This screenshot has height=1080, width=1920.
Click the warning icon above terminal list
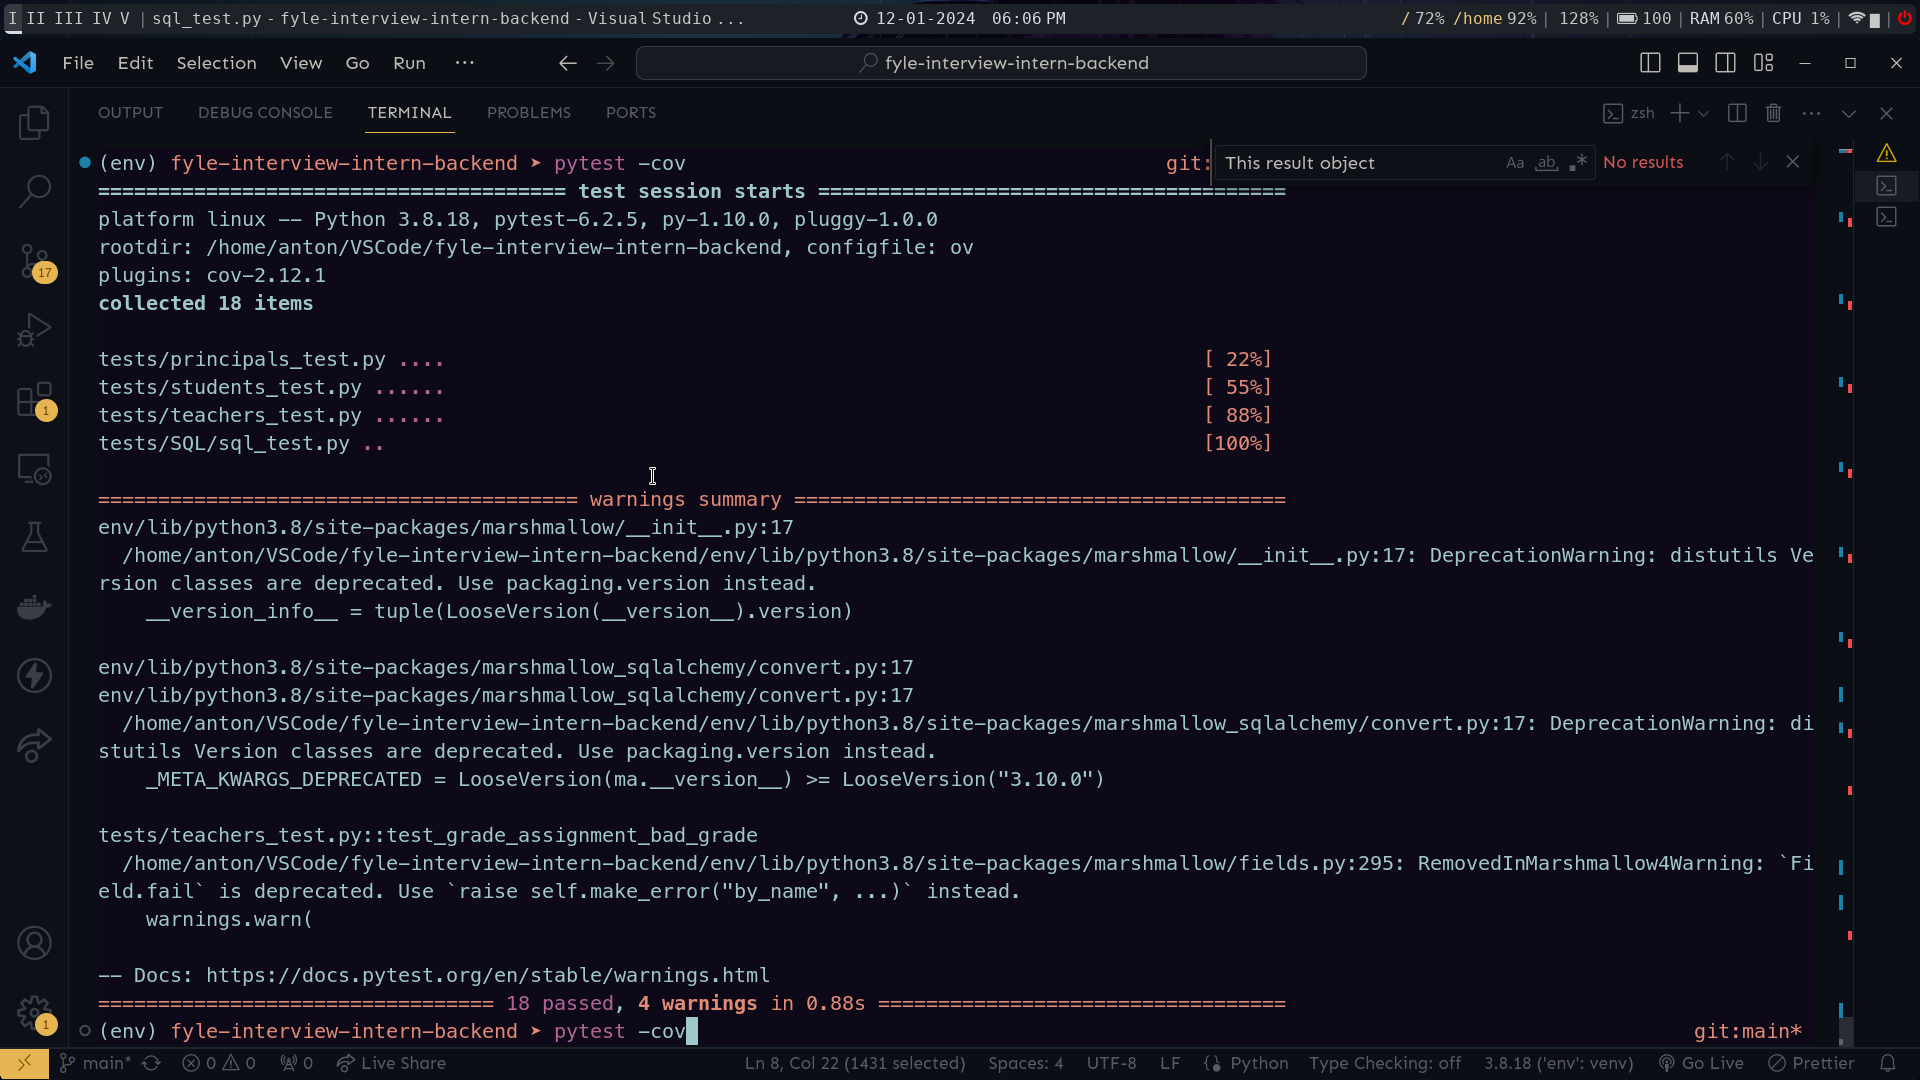(1887, 153)
